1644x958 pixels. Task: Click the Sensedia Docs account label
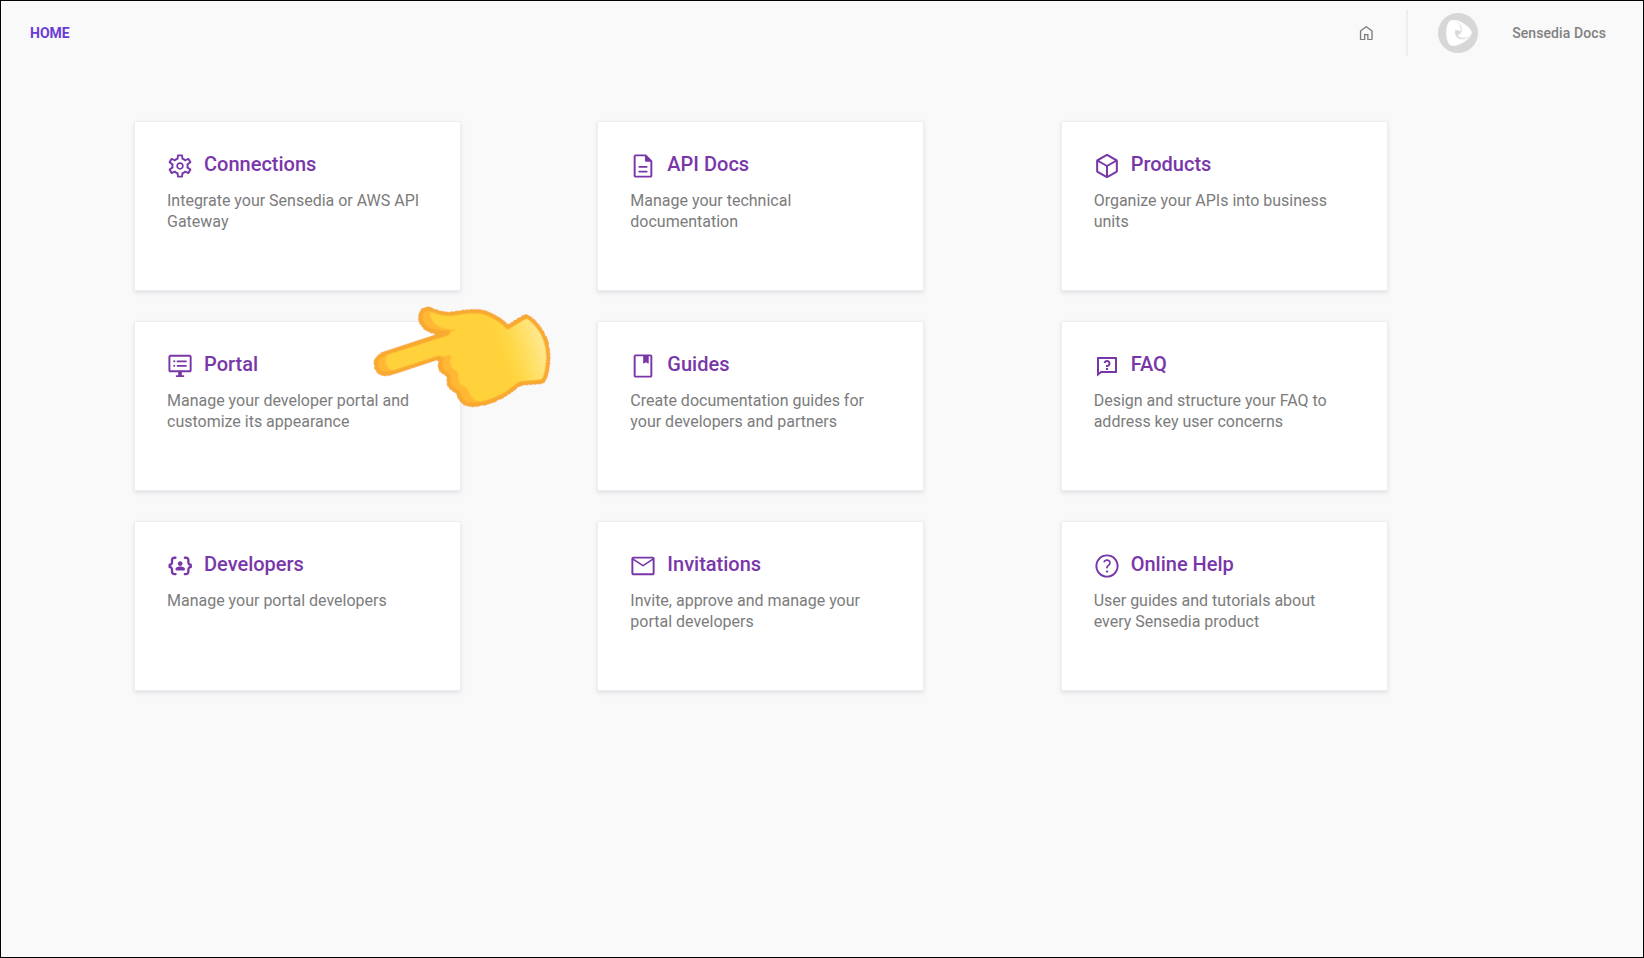pos(1558,33)
